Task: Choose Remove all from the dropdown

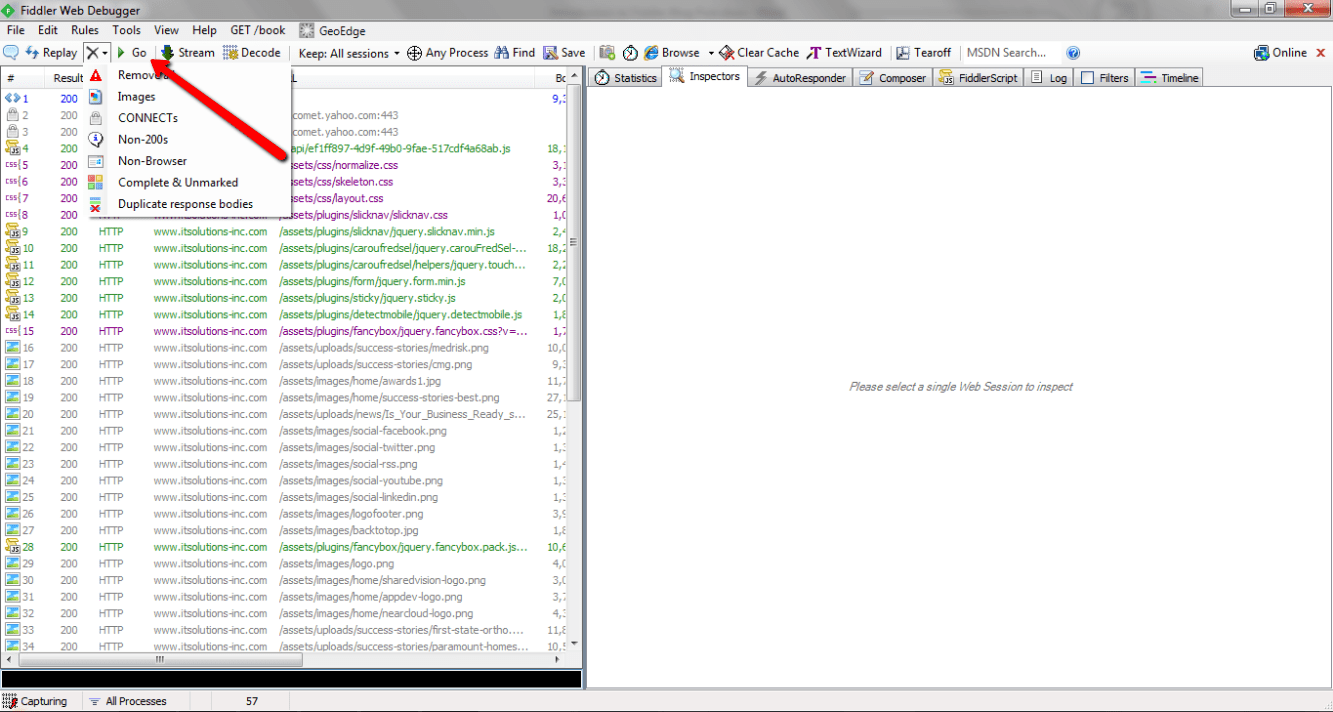Action: [x=190, y=75]
